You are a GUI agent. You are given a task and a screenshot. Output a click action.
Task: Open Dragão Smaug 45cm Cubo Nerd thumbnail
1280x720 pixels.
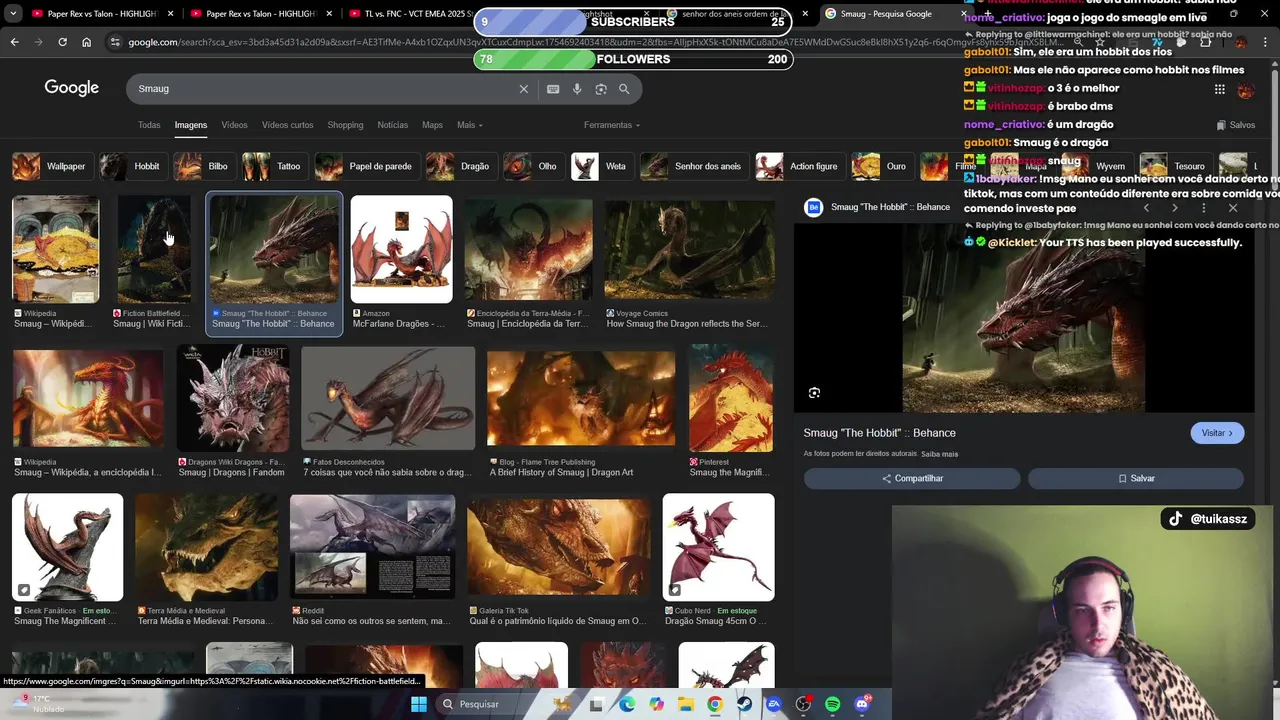coord(718,547)
